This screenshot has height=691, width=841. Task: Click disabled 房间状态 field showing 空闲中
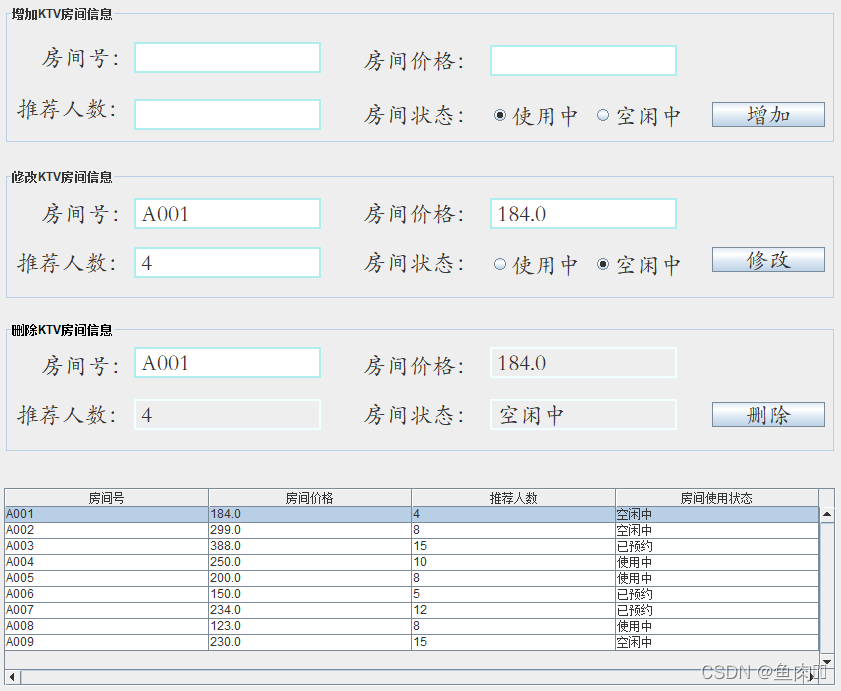[x=583, y=414]
